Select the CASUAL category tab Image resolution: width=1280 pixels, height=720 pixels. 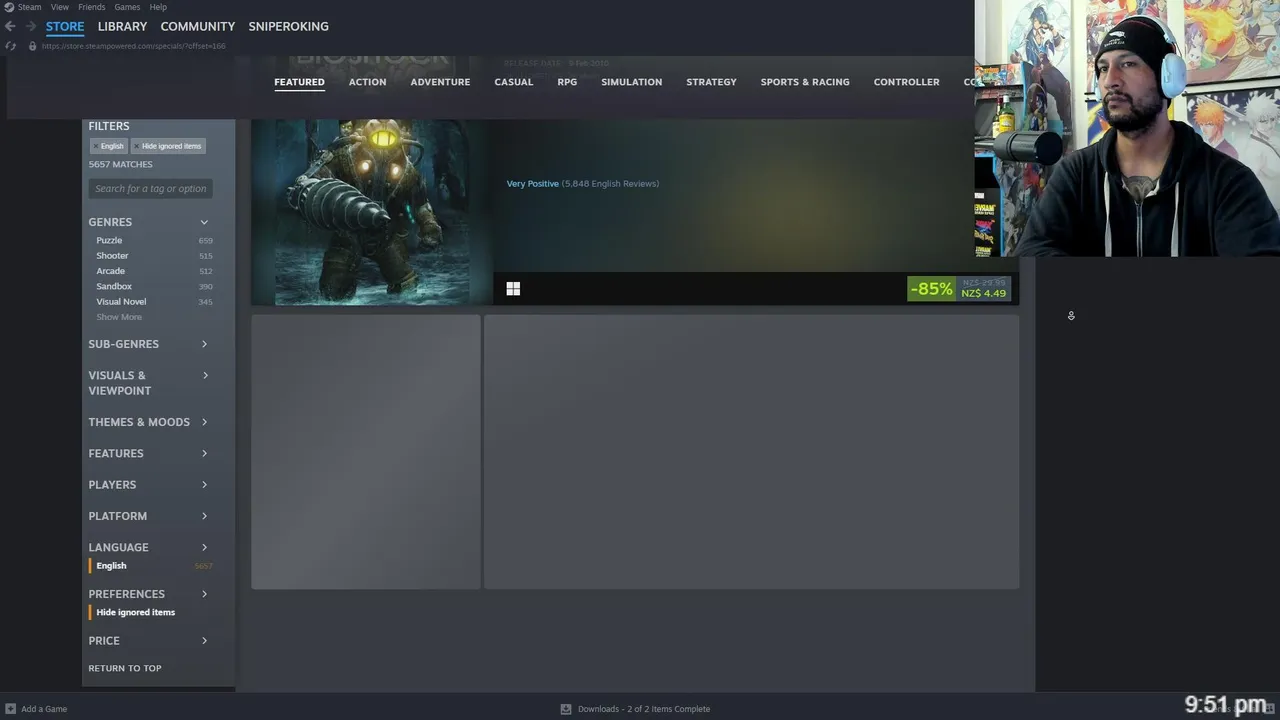(x=513, y=82)
